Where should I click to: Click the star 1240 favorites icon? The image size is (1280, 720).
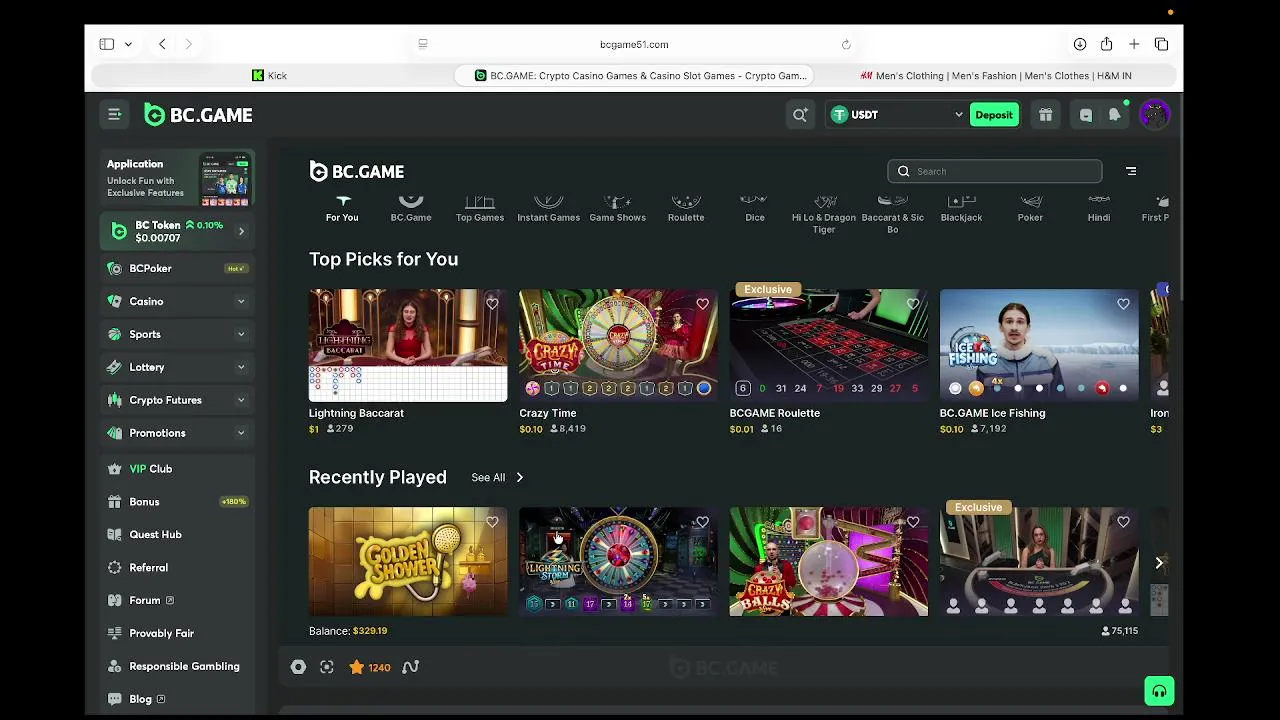coord(369,667)
